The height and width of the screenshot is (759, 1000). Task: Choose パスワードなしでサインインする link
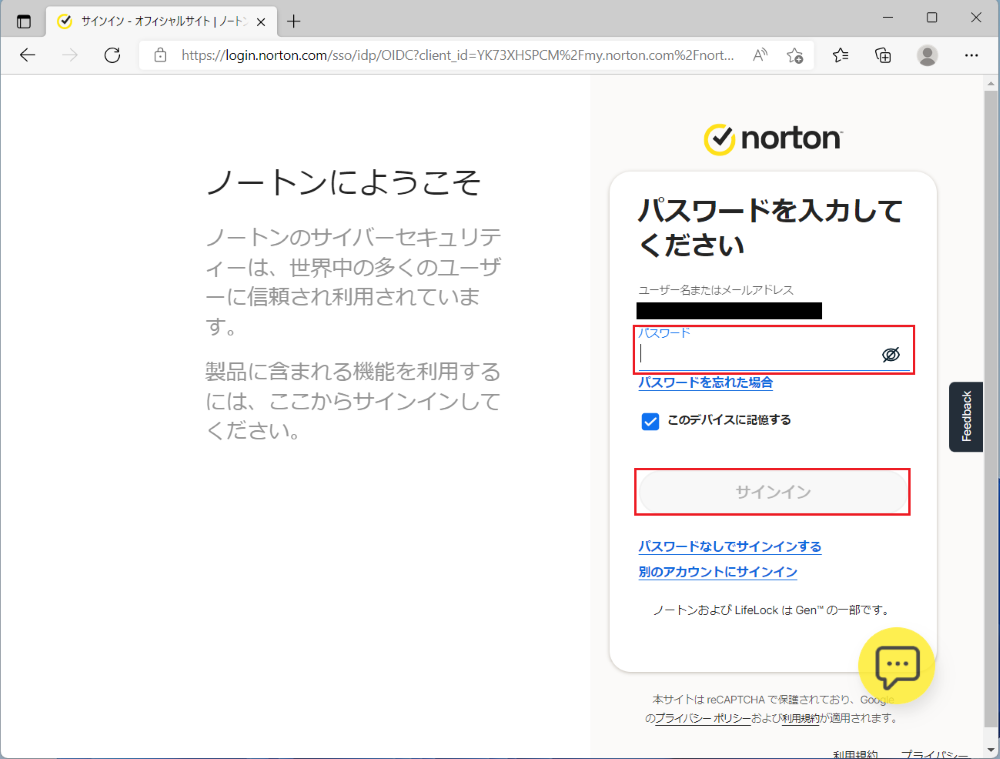point(730,547)
